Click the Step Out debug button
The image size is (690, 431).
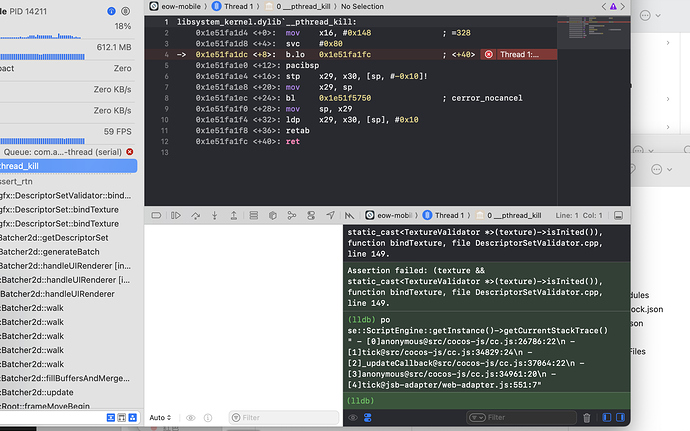(234, 215)
